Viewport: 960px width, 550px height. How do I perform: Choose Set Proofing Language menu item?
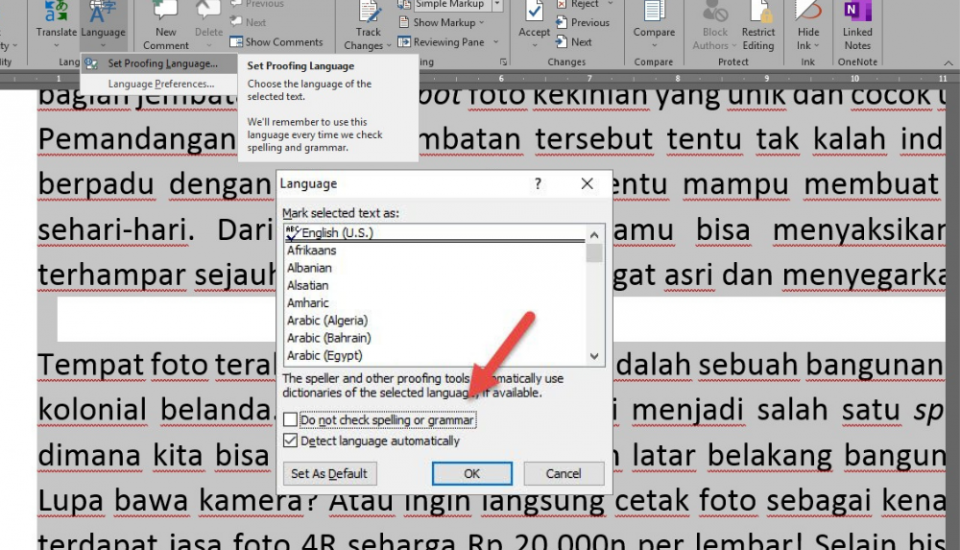(159, 63)
